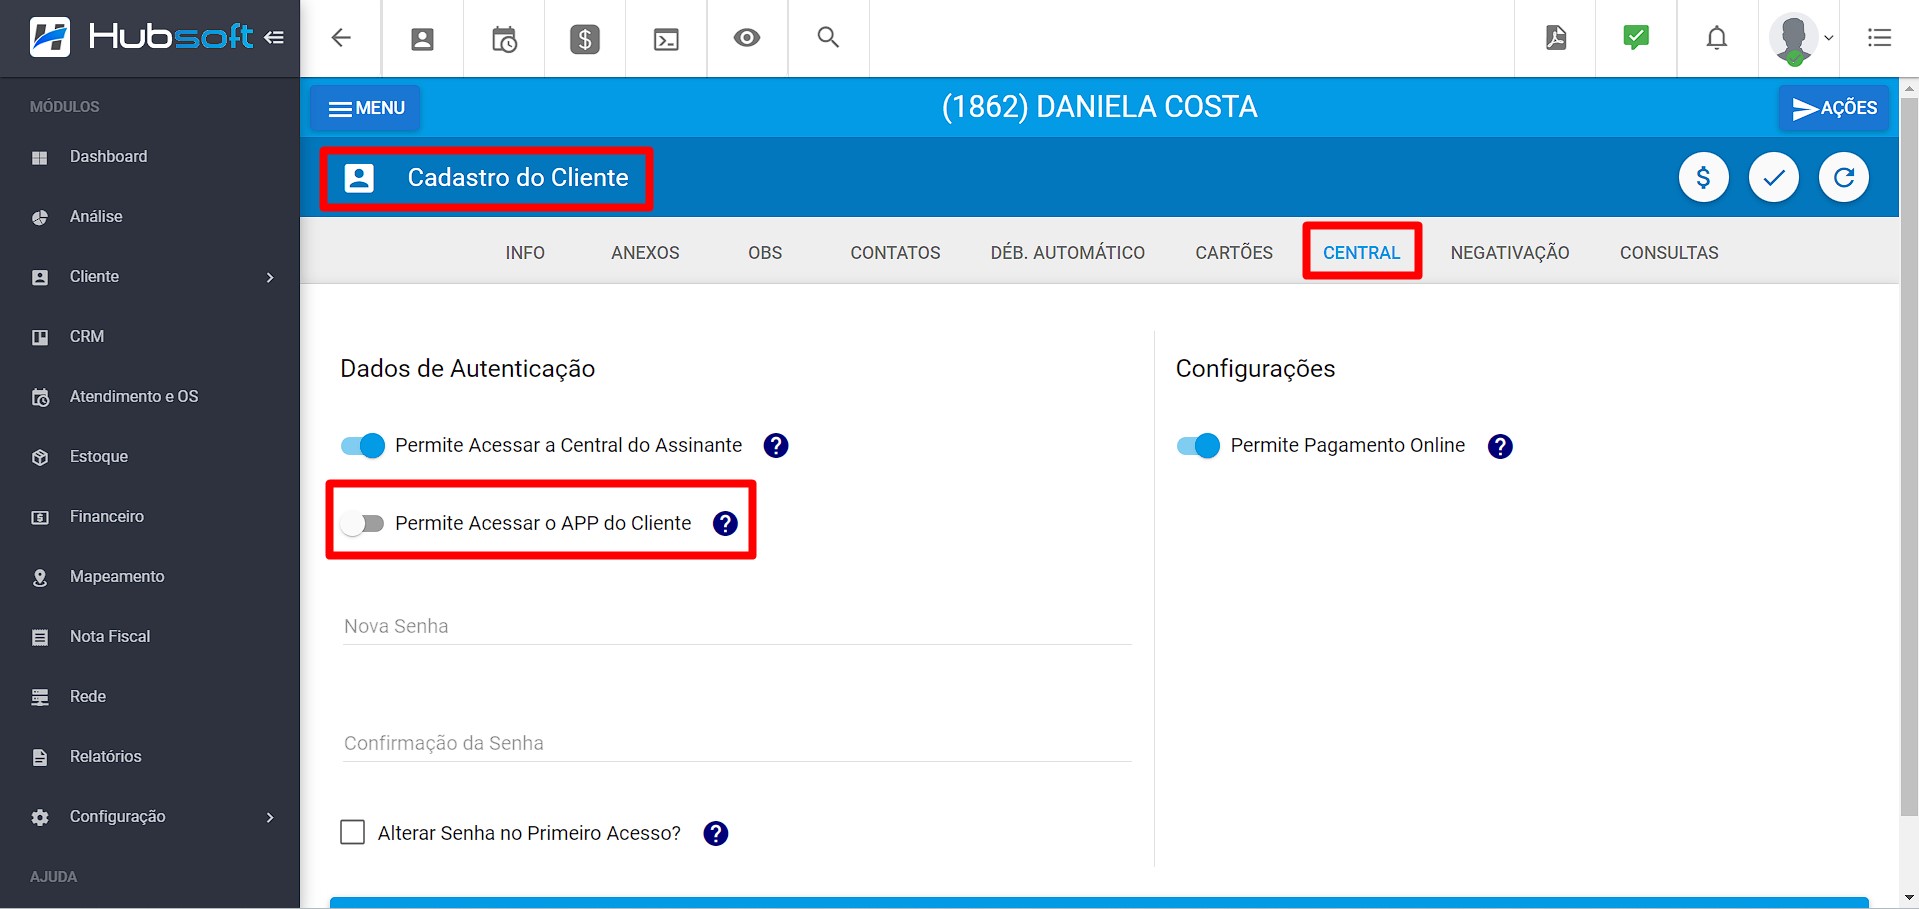Switch to the NEGATIVAÇÃO tab
Viewport: 1919px width, 909px height.
1510,253
